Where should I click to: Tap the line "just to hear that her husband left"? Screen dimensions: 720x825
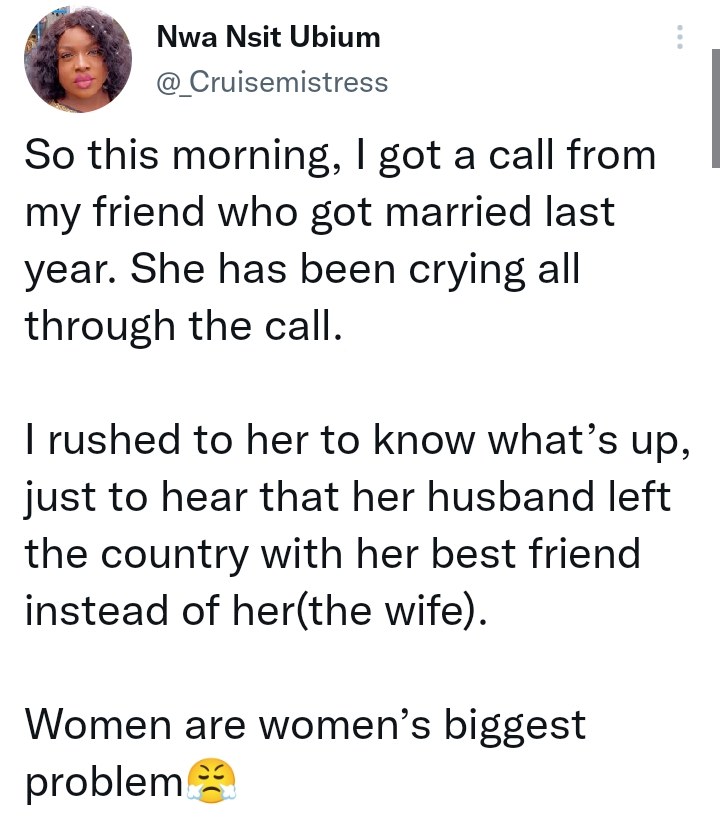(347, 497)
